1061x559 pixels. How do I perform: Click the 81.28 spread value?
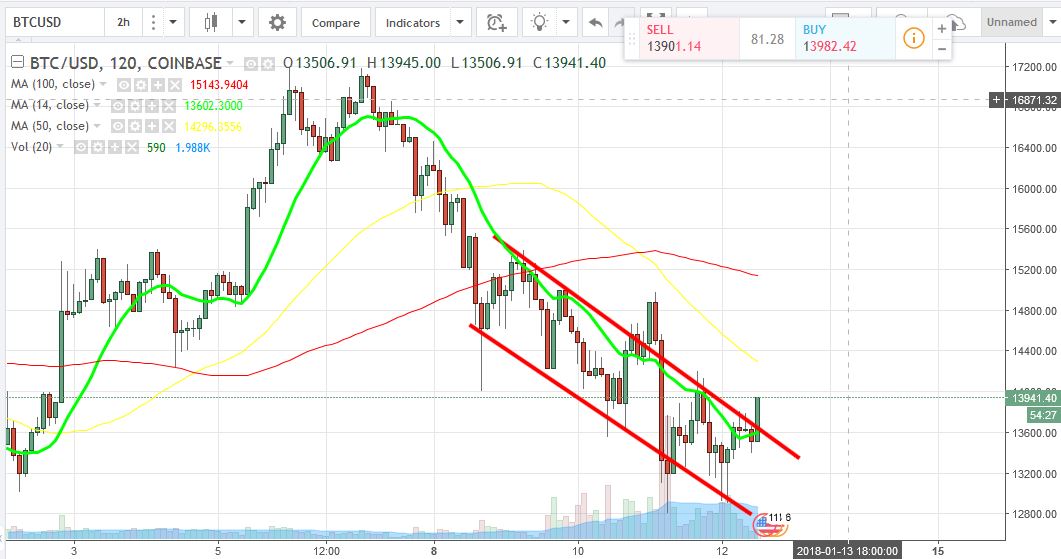767,39
